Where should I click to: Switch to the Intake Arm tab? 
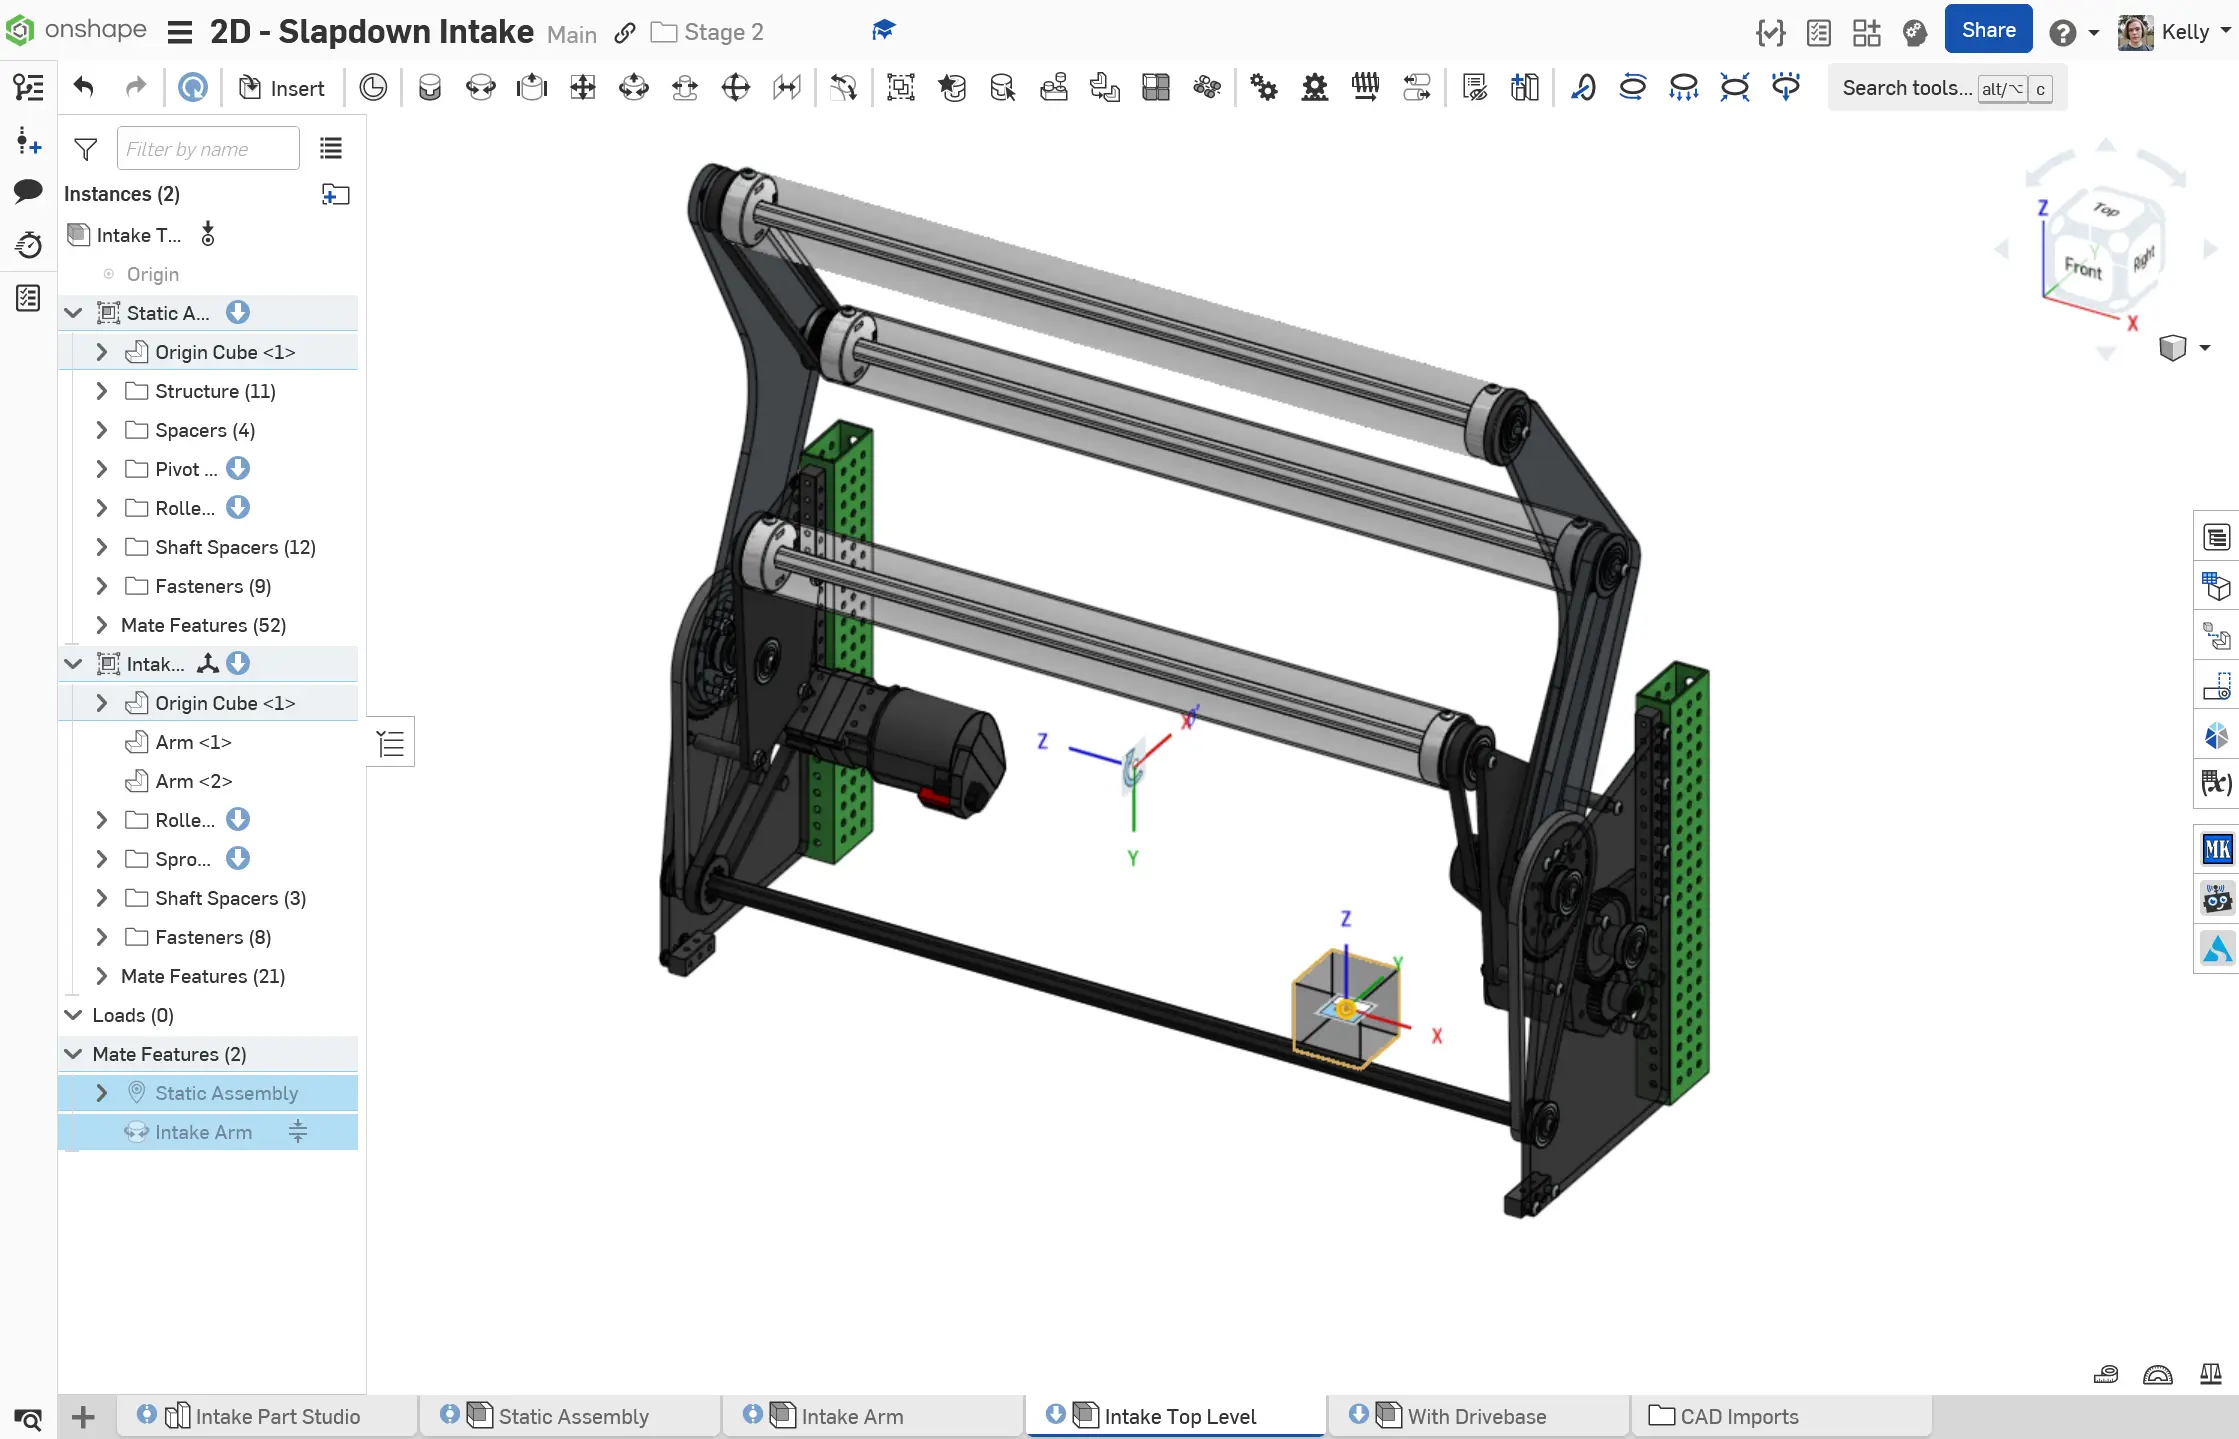(x=851, y=1416)
